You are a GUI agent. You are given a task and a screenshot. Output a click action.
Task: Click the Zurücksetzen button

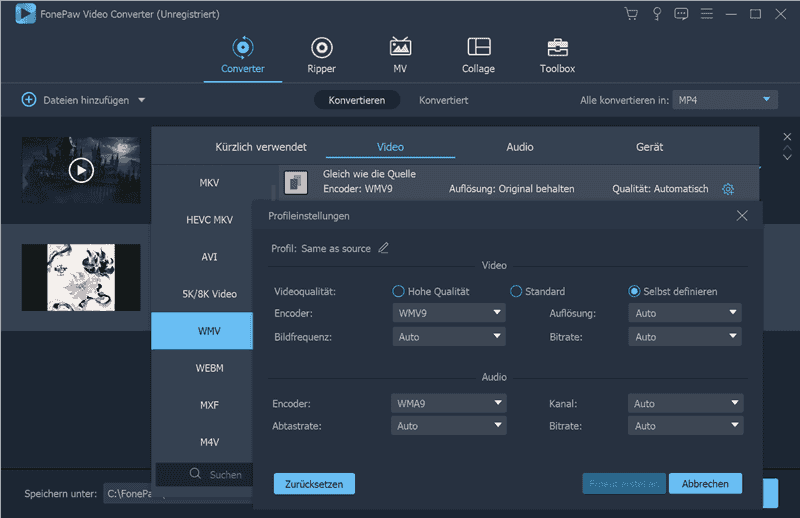pos(314,483)
